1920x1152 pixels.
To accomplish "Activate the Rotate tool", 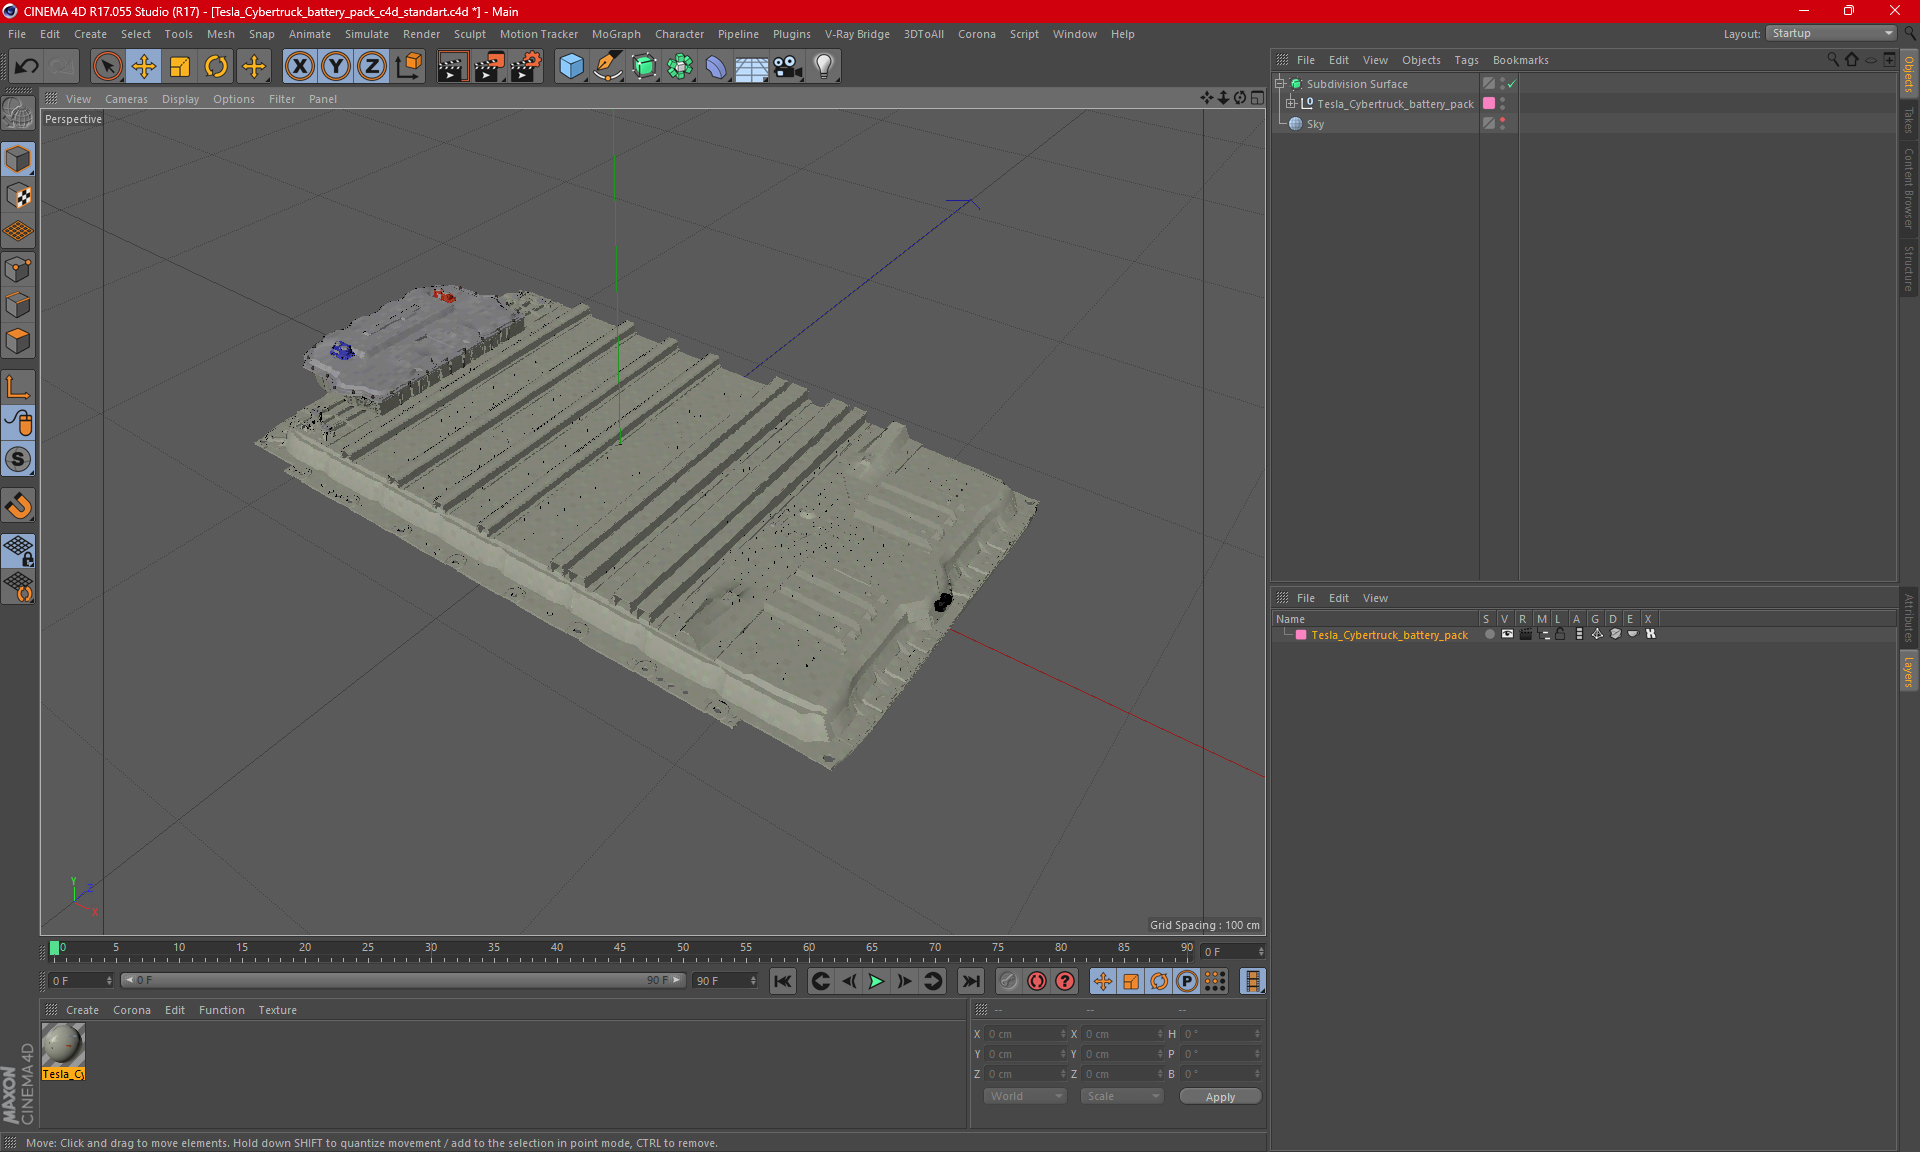I will pyautogui.click(x=216, y=67).
